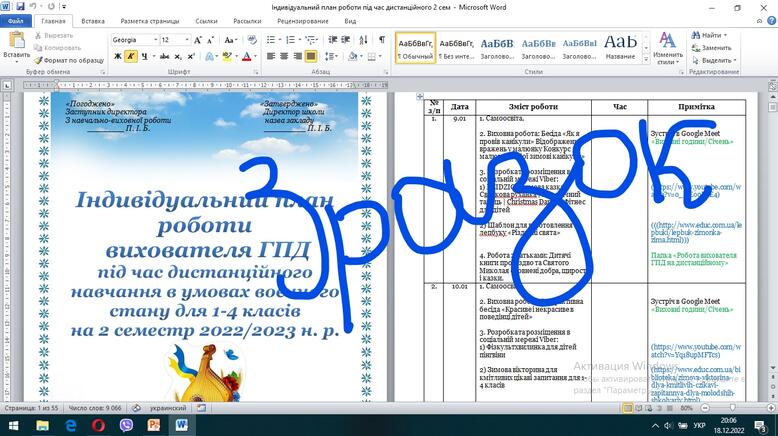Open Opera browser from the taskbar
Viewport: 778px width, 436px height.
[98, 425]
